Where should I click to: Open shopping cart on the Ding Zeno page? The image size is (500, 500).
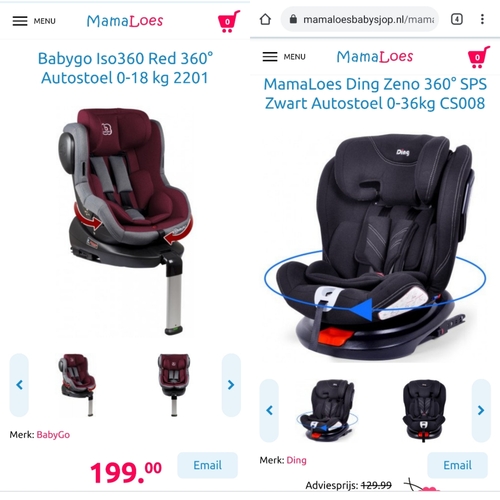[x=479, y=57]
